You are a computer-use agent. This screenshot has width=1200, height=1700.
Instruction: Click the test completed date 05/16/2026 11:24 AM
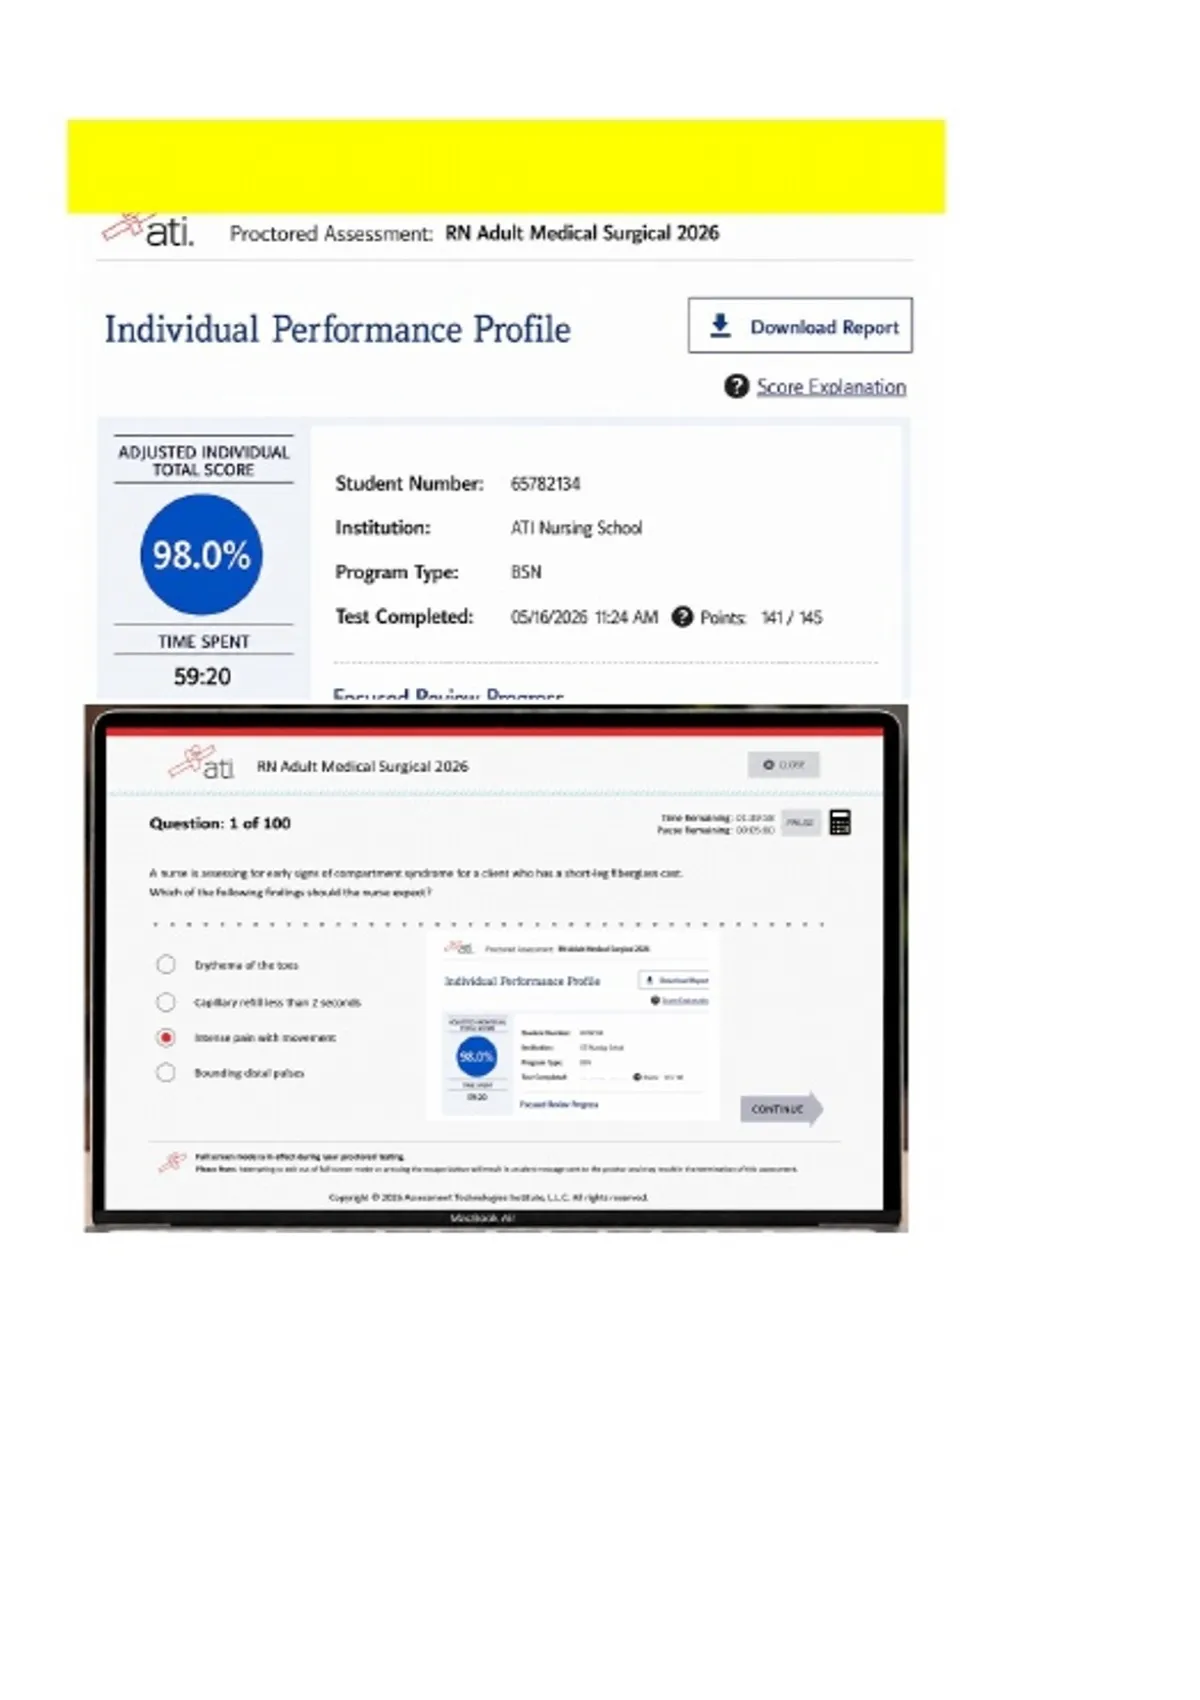[584, 617]
